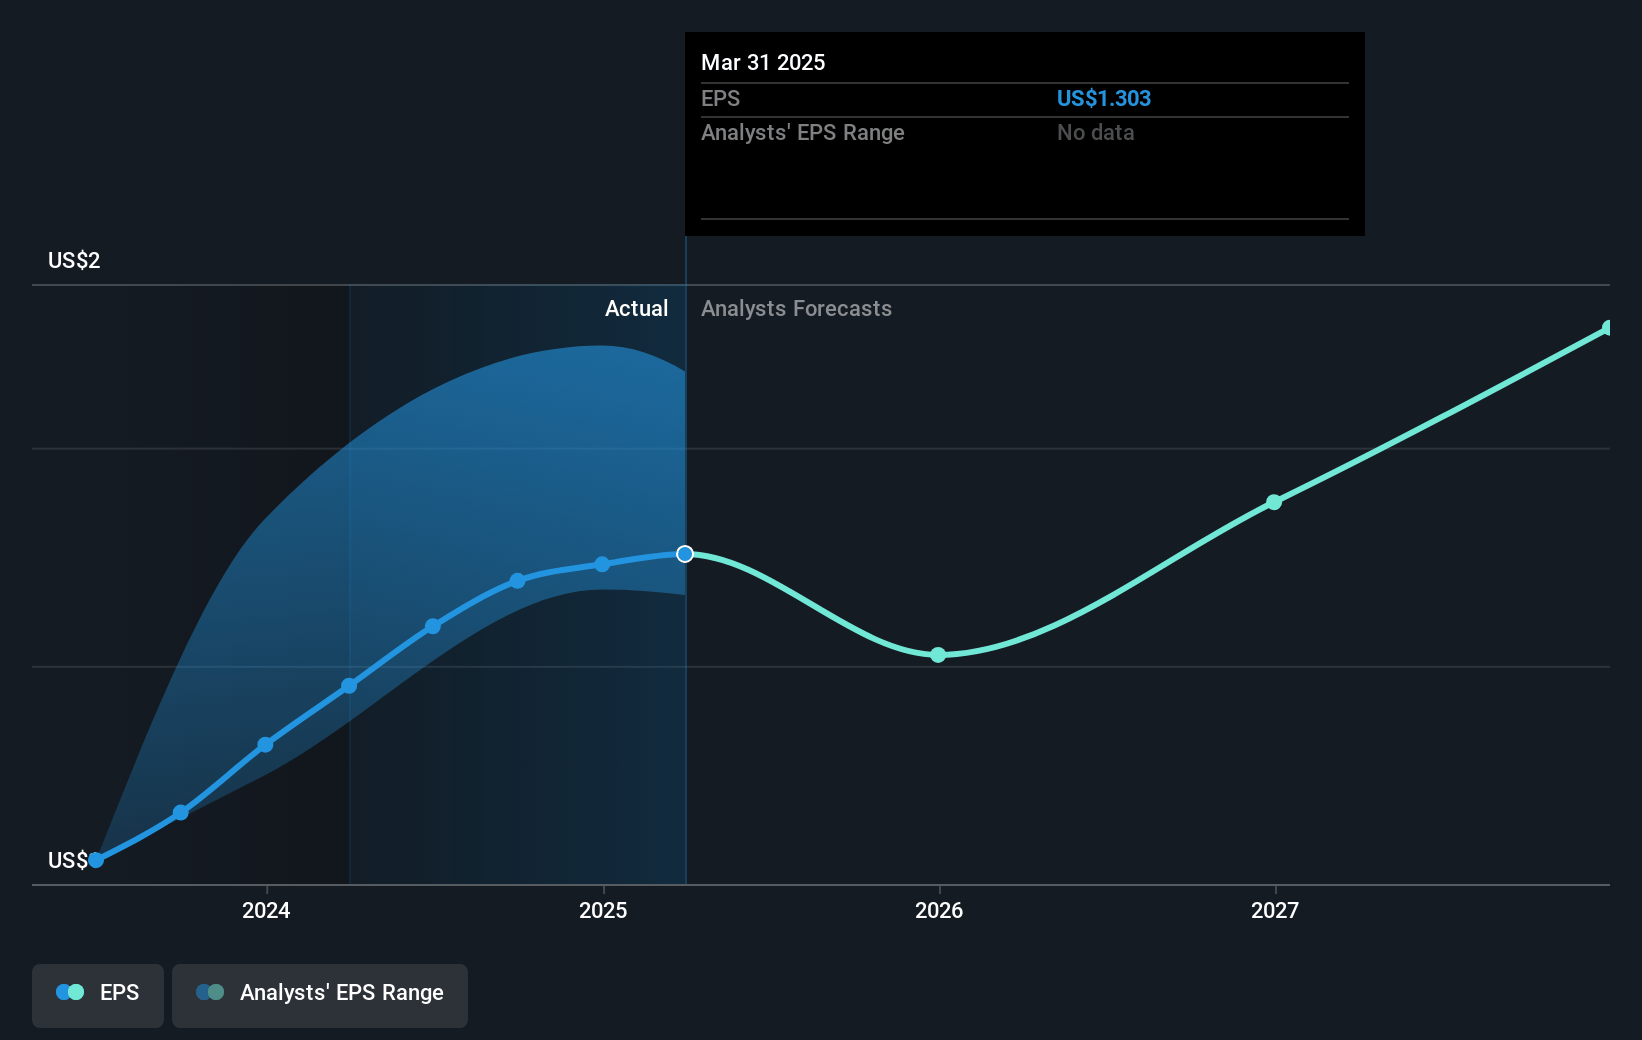1642x1040 pixels.
Task: Click the 2026 x-axis label
Action: coord(939,910)
